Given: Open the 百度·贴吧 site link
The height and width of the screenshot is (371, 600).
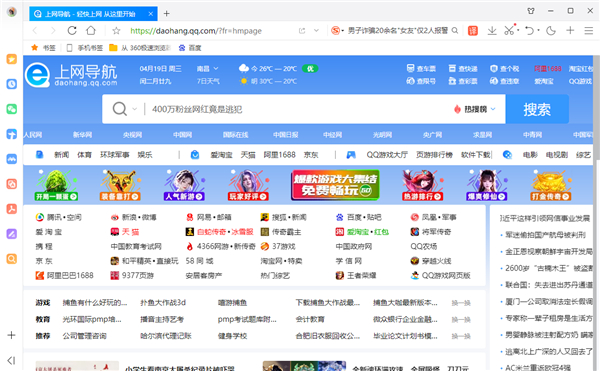Looking at the screenshot, I should [x=359, y=217].
